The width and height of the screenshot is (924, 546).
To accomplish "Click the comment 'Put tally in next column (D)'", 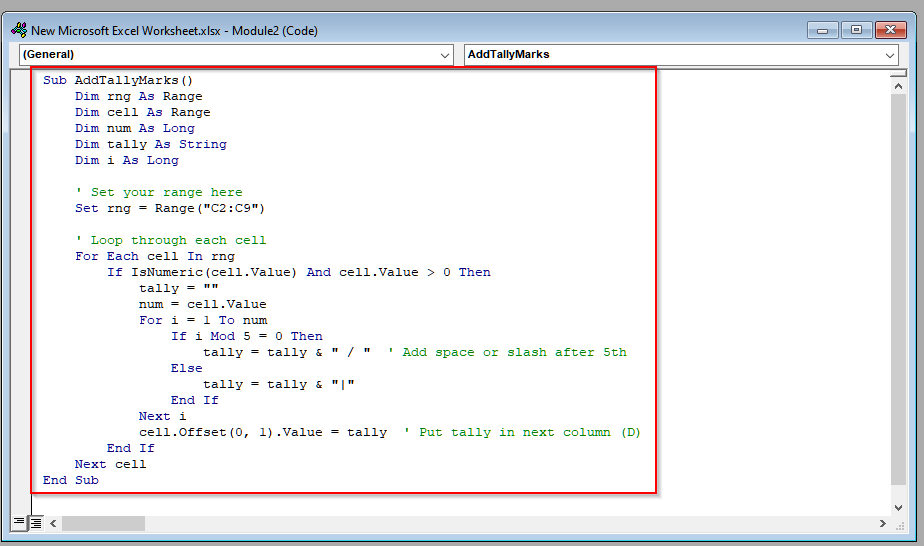I will [523, 432].
